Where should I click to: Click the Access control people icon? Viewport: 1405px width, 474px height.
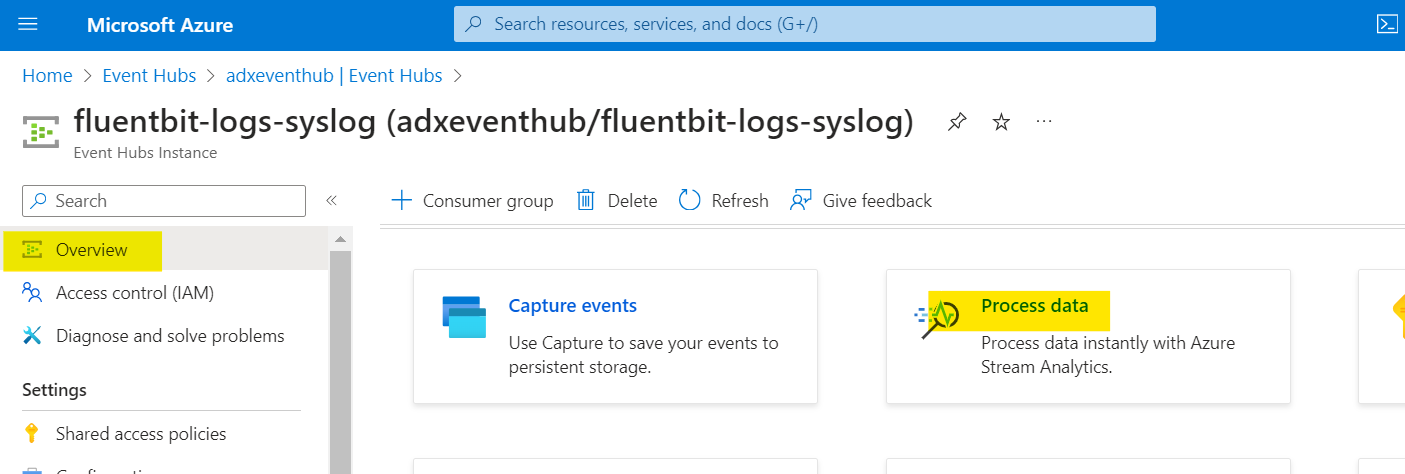33,293
